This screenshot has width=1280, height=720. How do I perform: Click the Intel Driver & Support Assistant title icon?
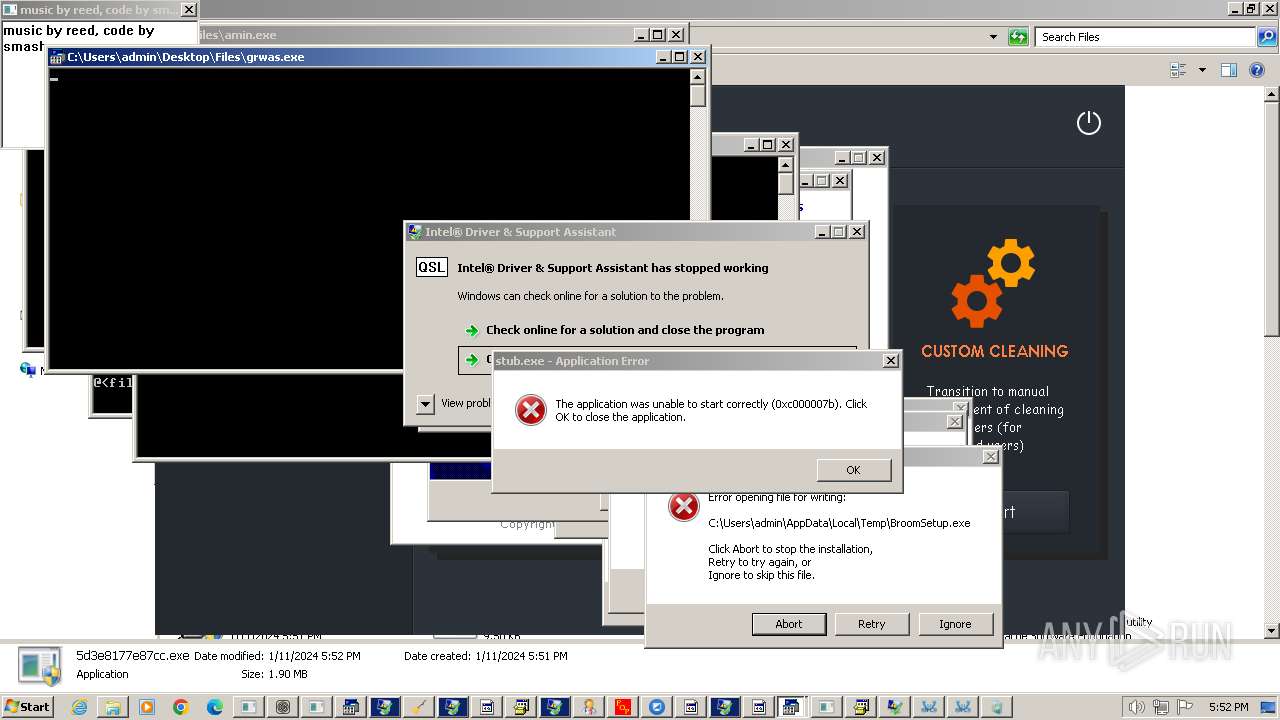[x=414, y=232]
